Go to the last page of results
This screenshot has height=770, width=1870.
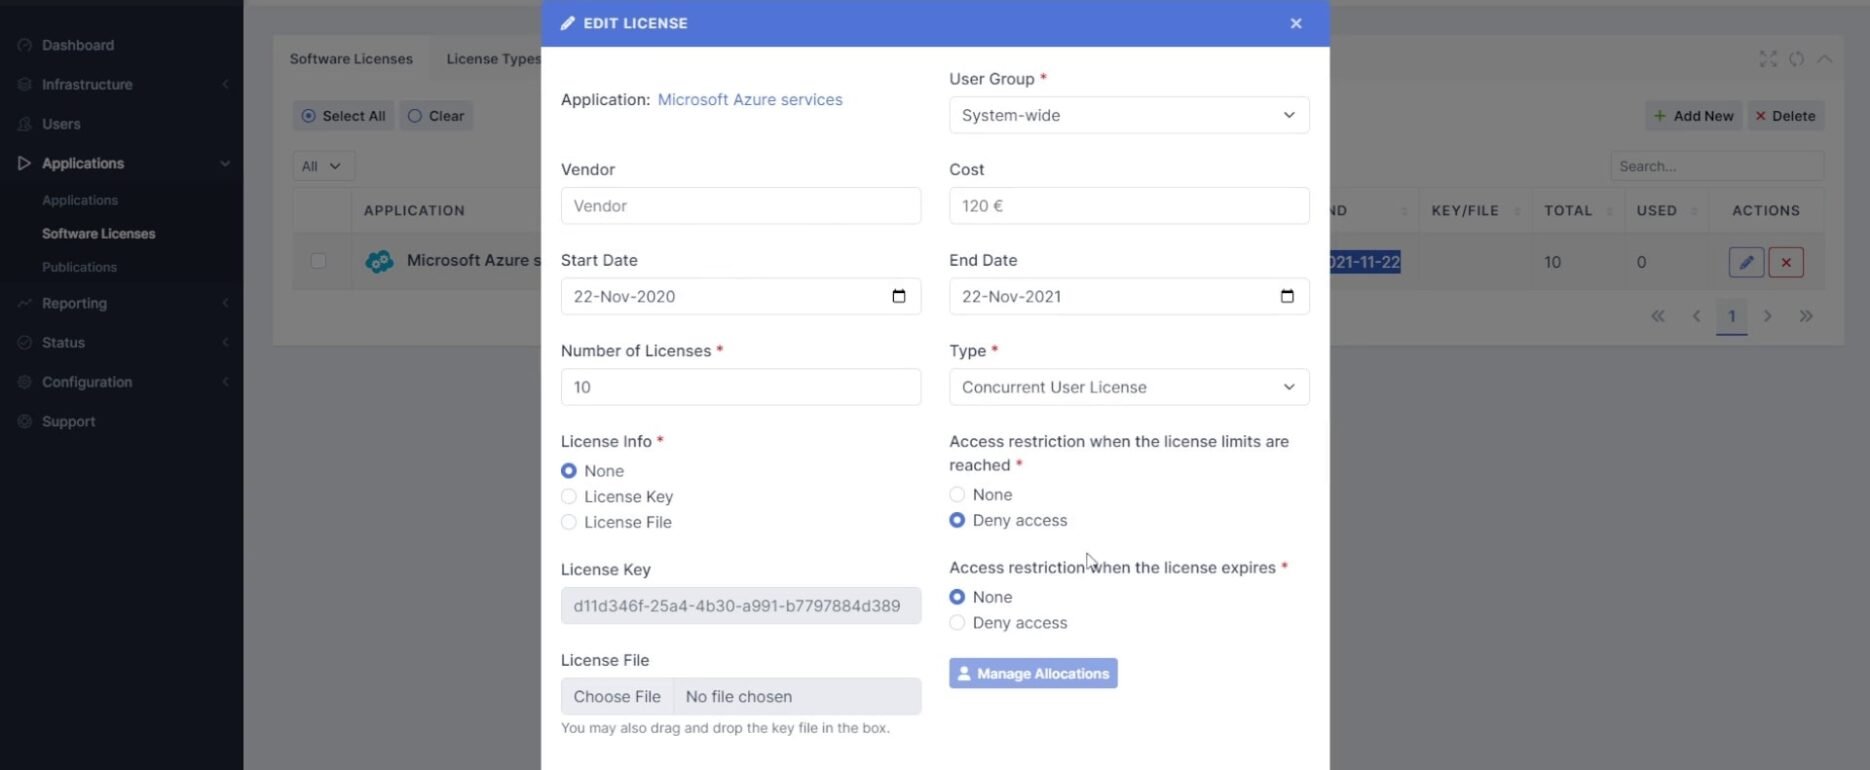(x=1806, y=316)
